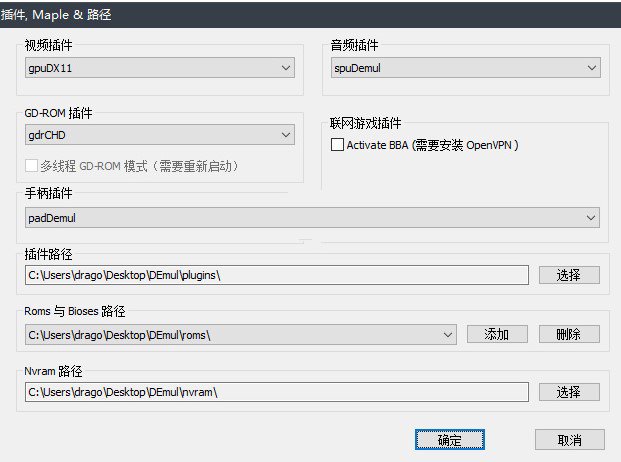Focus the Nvram 路径 text field
This screenshot has height=462, width=621.
pos(277,392)
